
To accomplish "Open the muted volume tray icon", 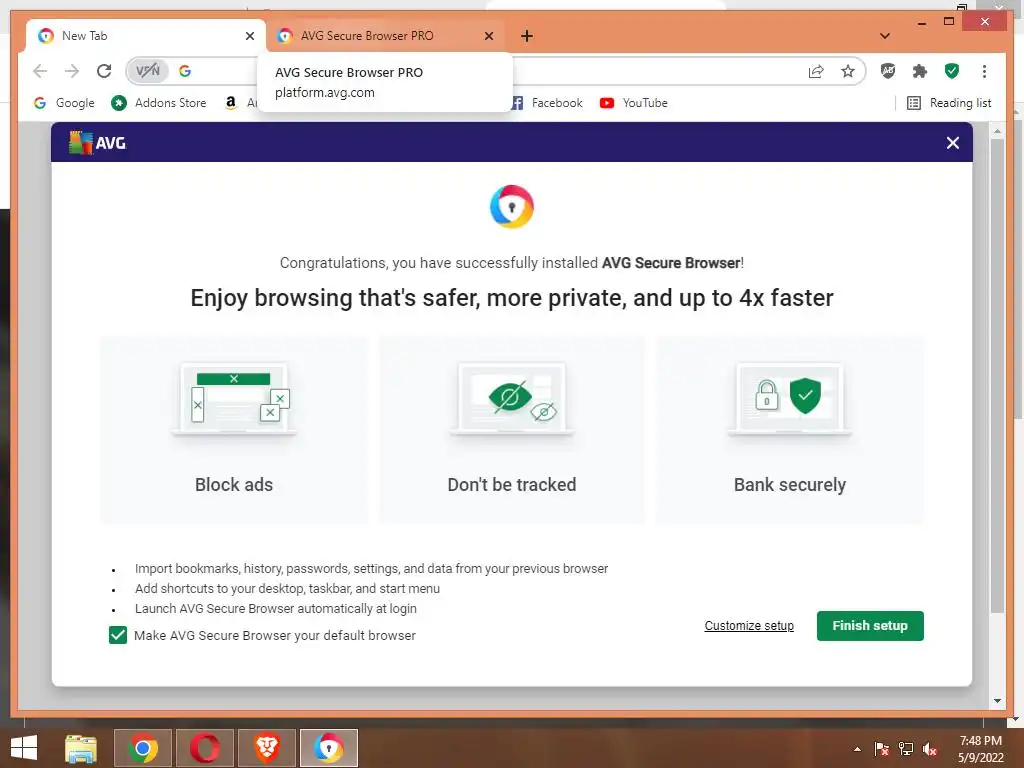I will tap(930, 749).
